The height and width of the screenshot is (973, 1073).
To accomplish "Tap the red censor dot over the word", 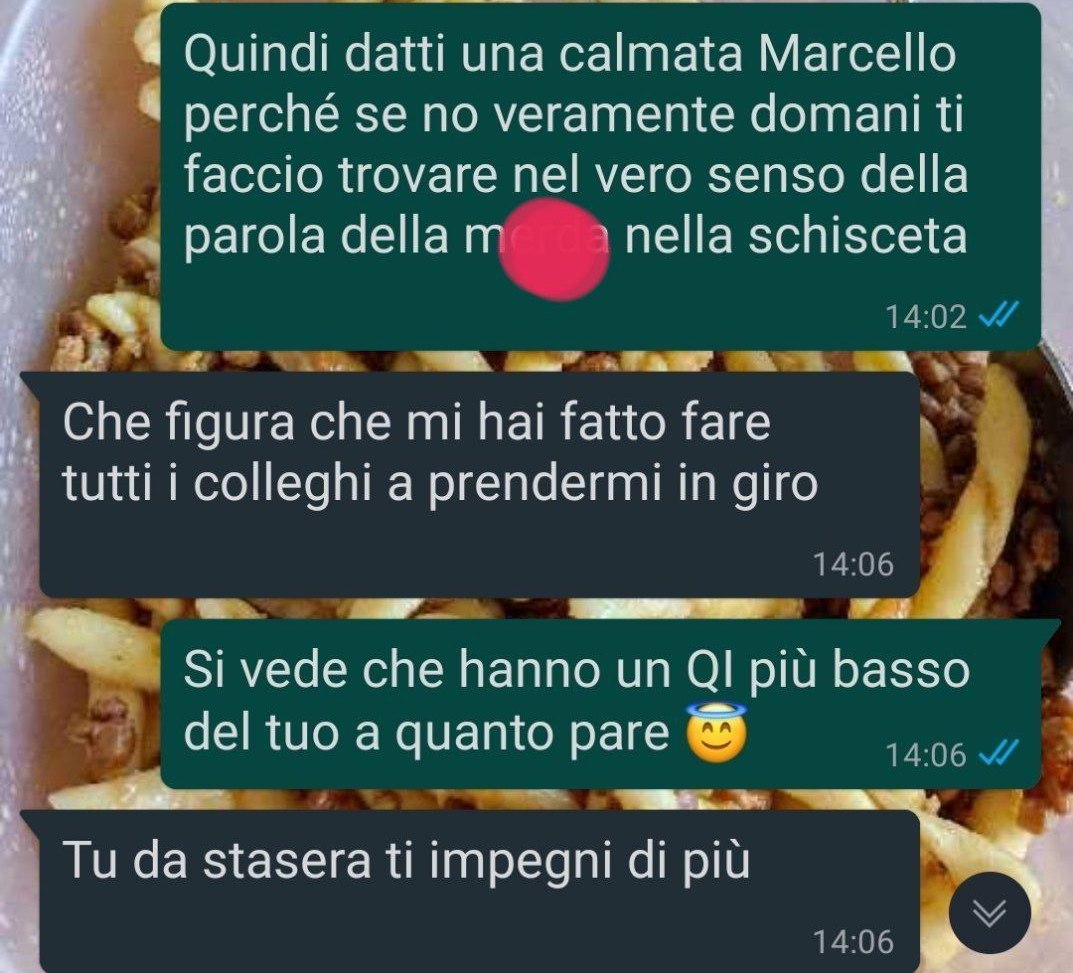I will tap(554, 250).
